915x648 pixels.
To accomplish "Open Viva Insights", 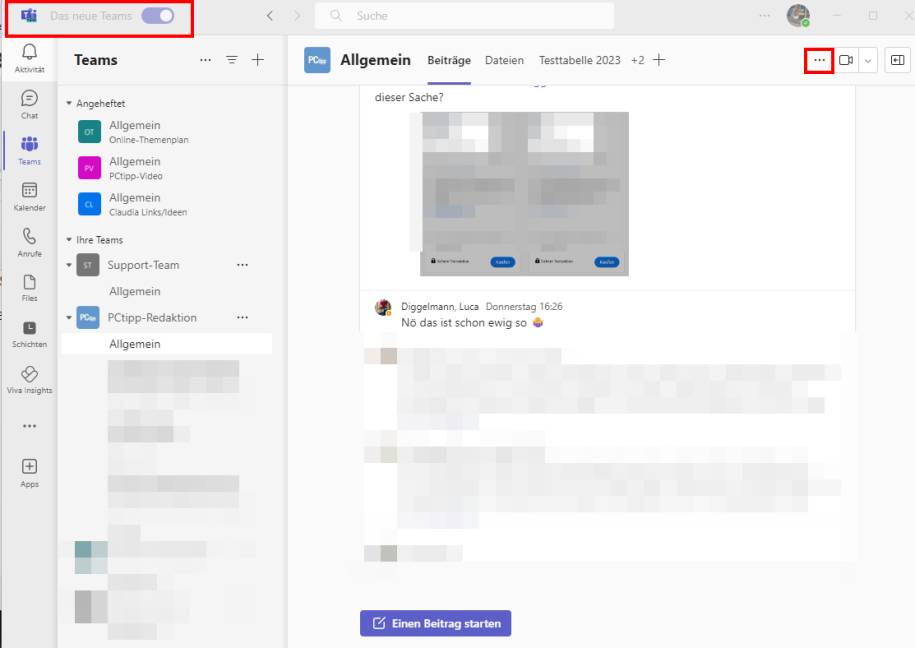I will click(x=29, y=380).
